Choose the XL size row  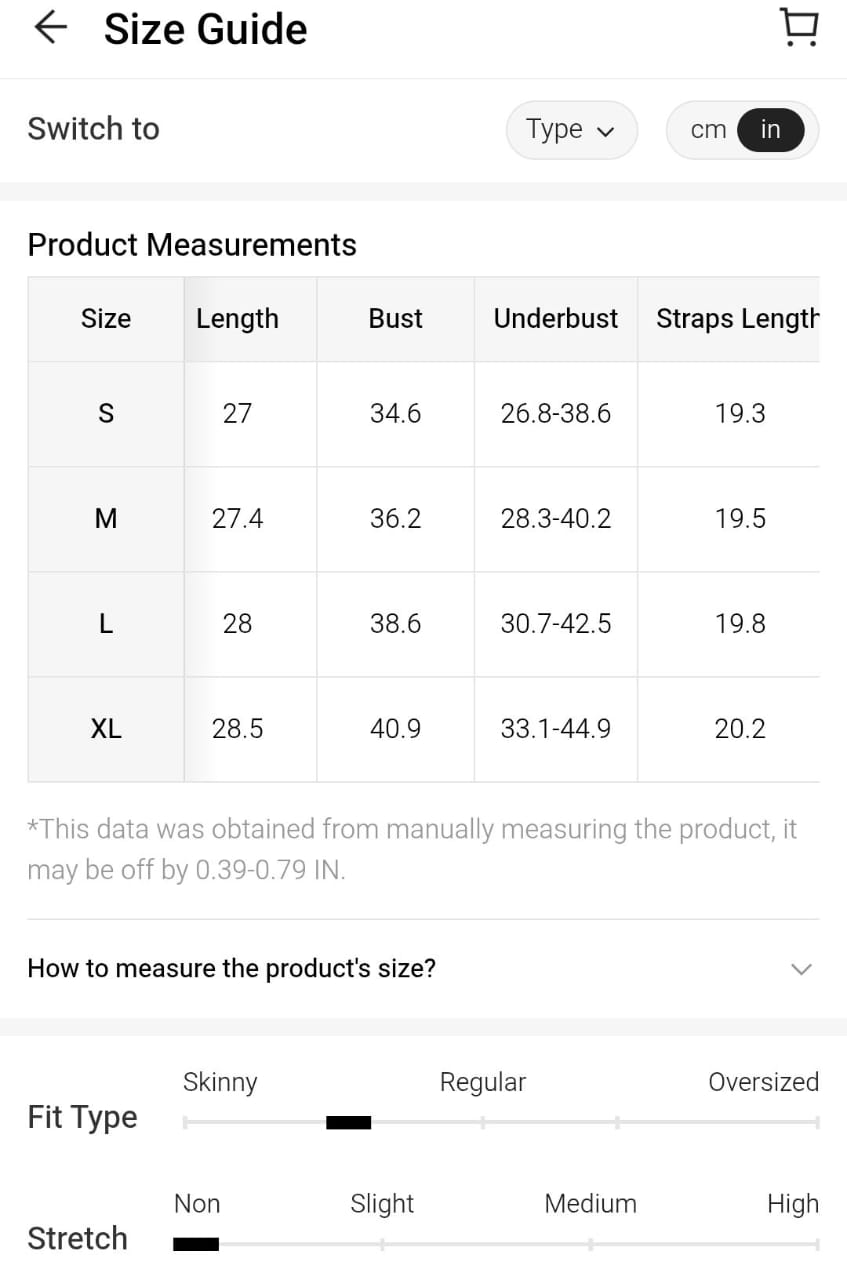[x=106, y=729]
